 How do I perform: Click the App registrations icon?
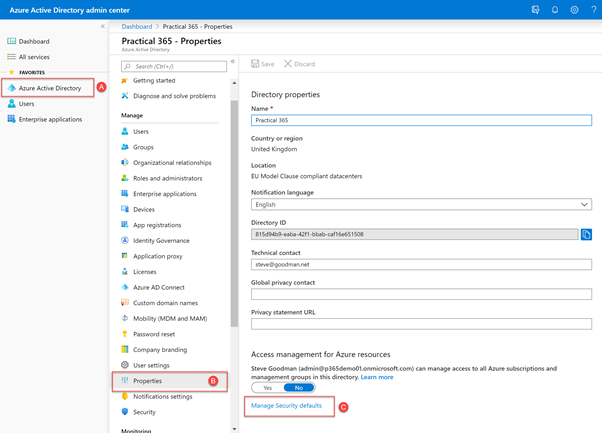[x=125, y=225]
